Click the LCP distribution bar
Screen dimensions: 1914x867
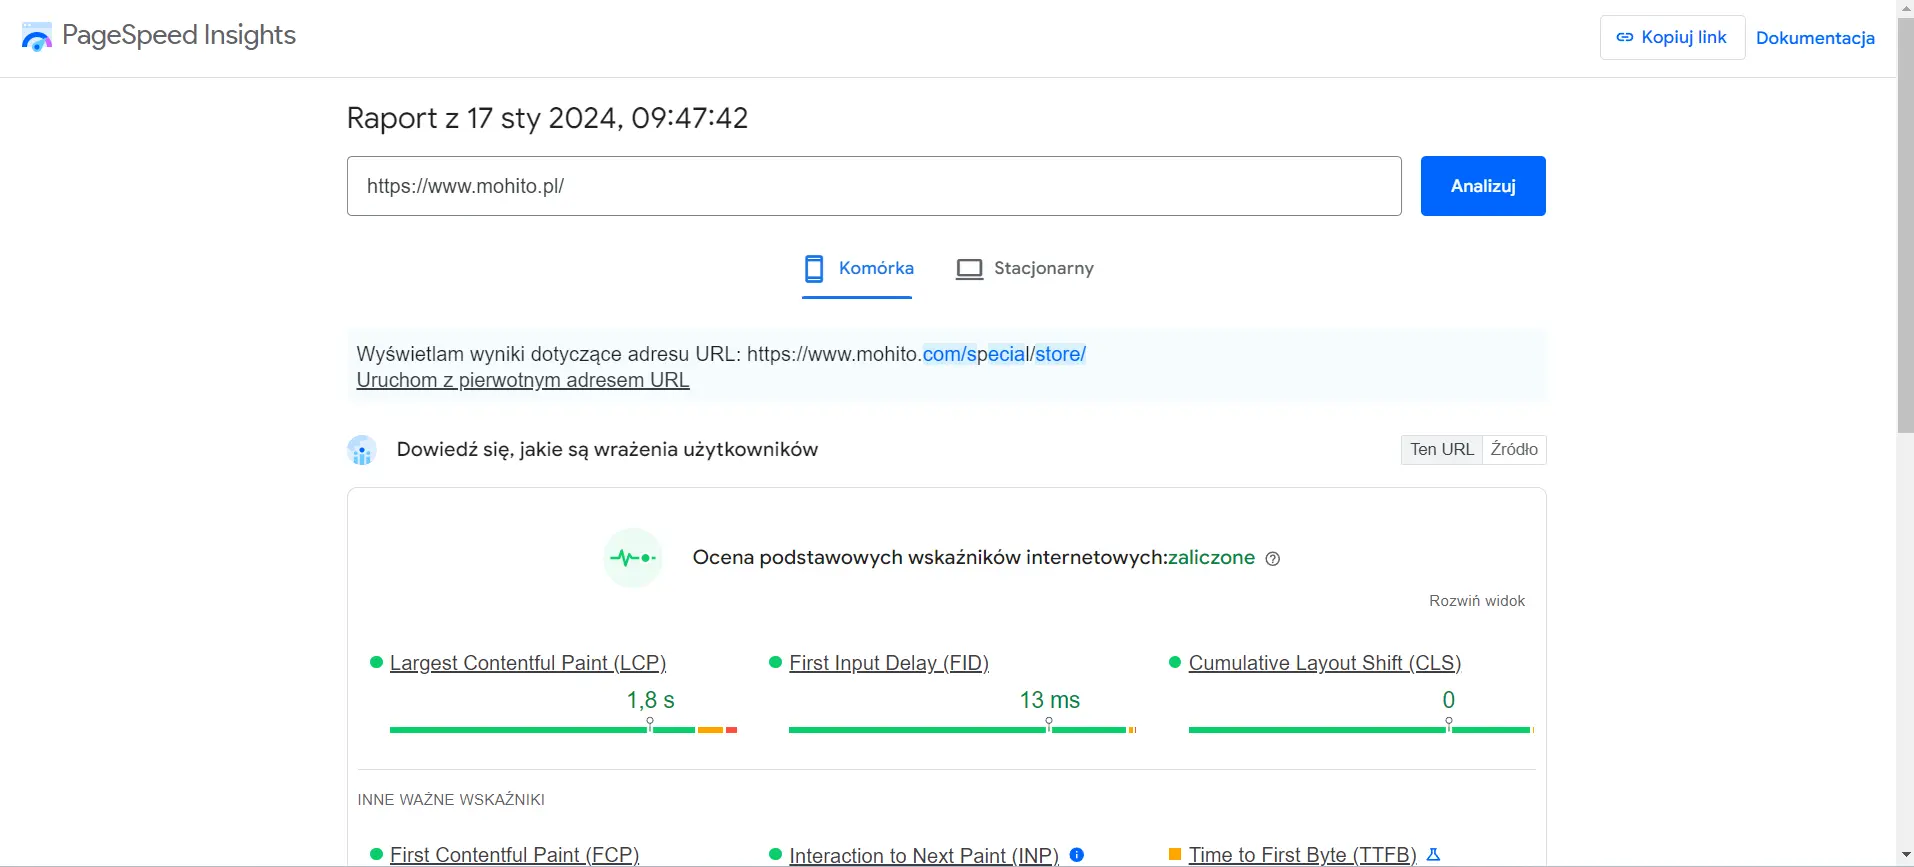563,730
